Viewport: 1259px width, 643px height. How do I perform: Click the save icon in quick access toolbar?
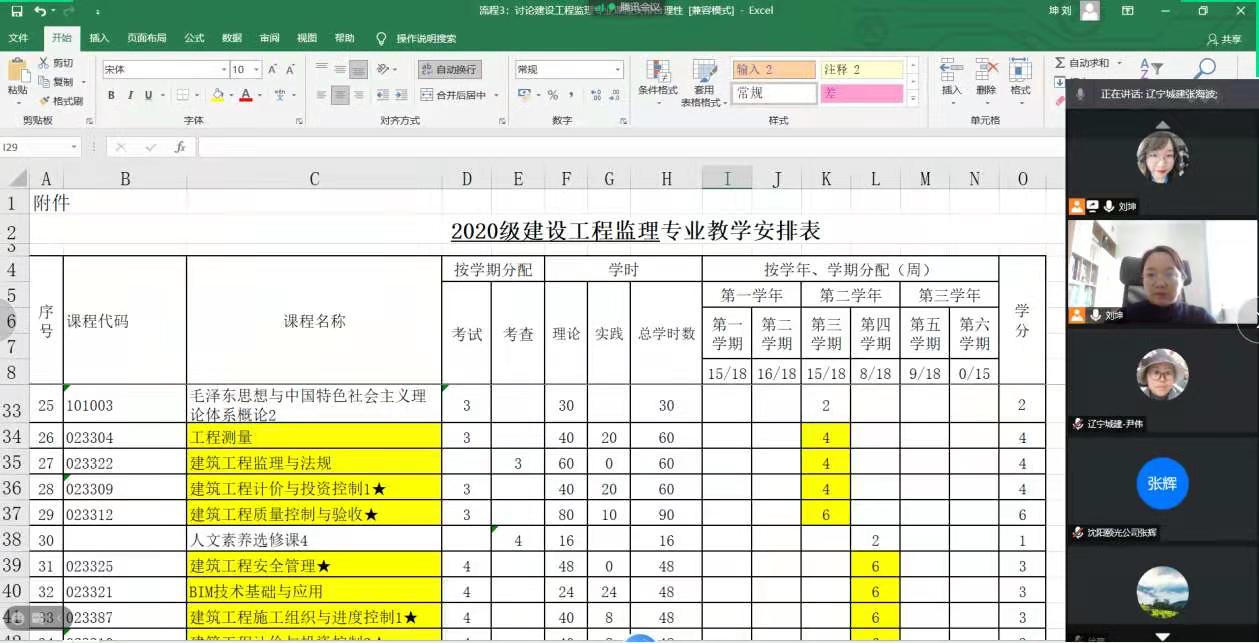pos(16,11)
